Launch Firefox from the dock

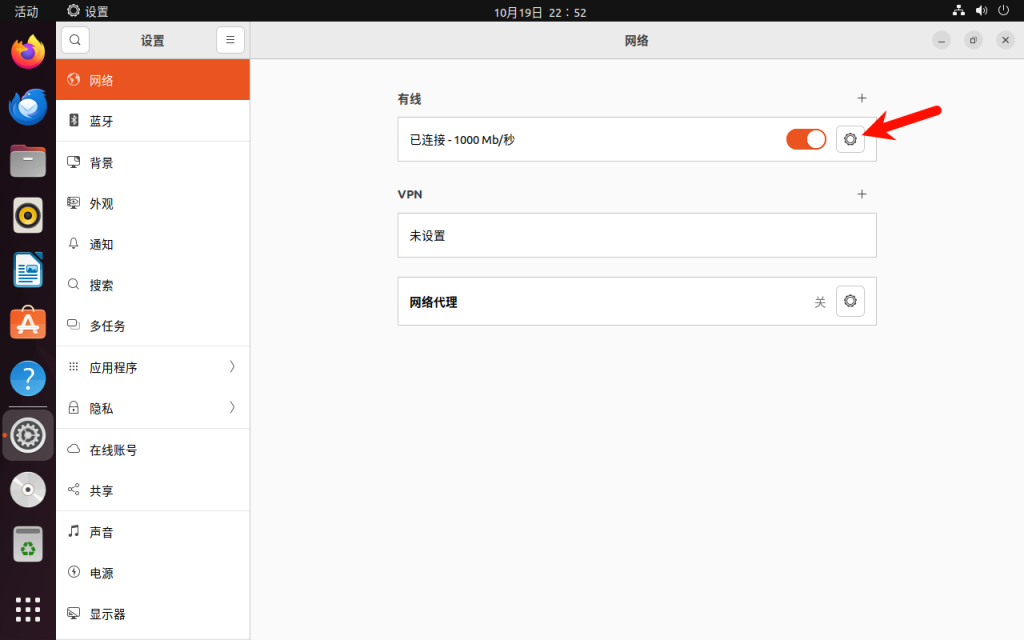[x=28, y=52]
